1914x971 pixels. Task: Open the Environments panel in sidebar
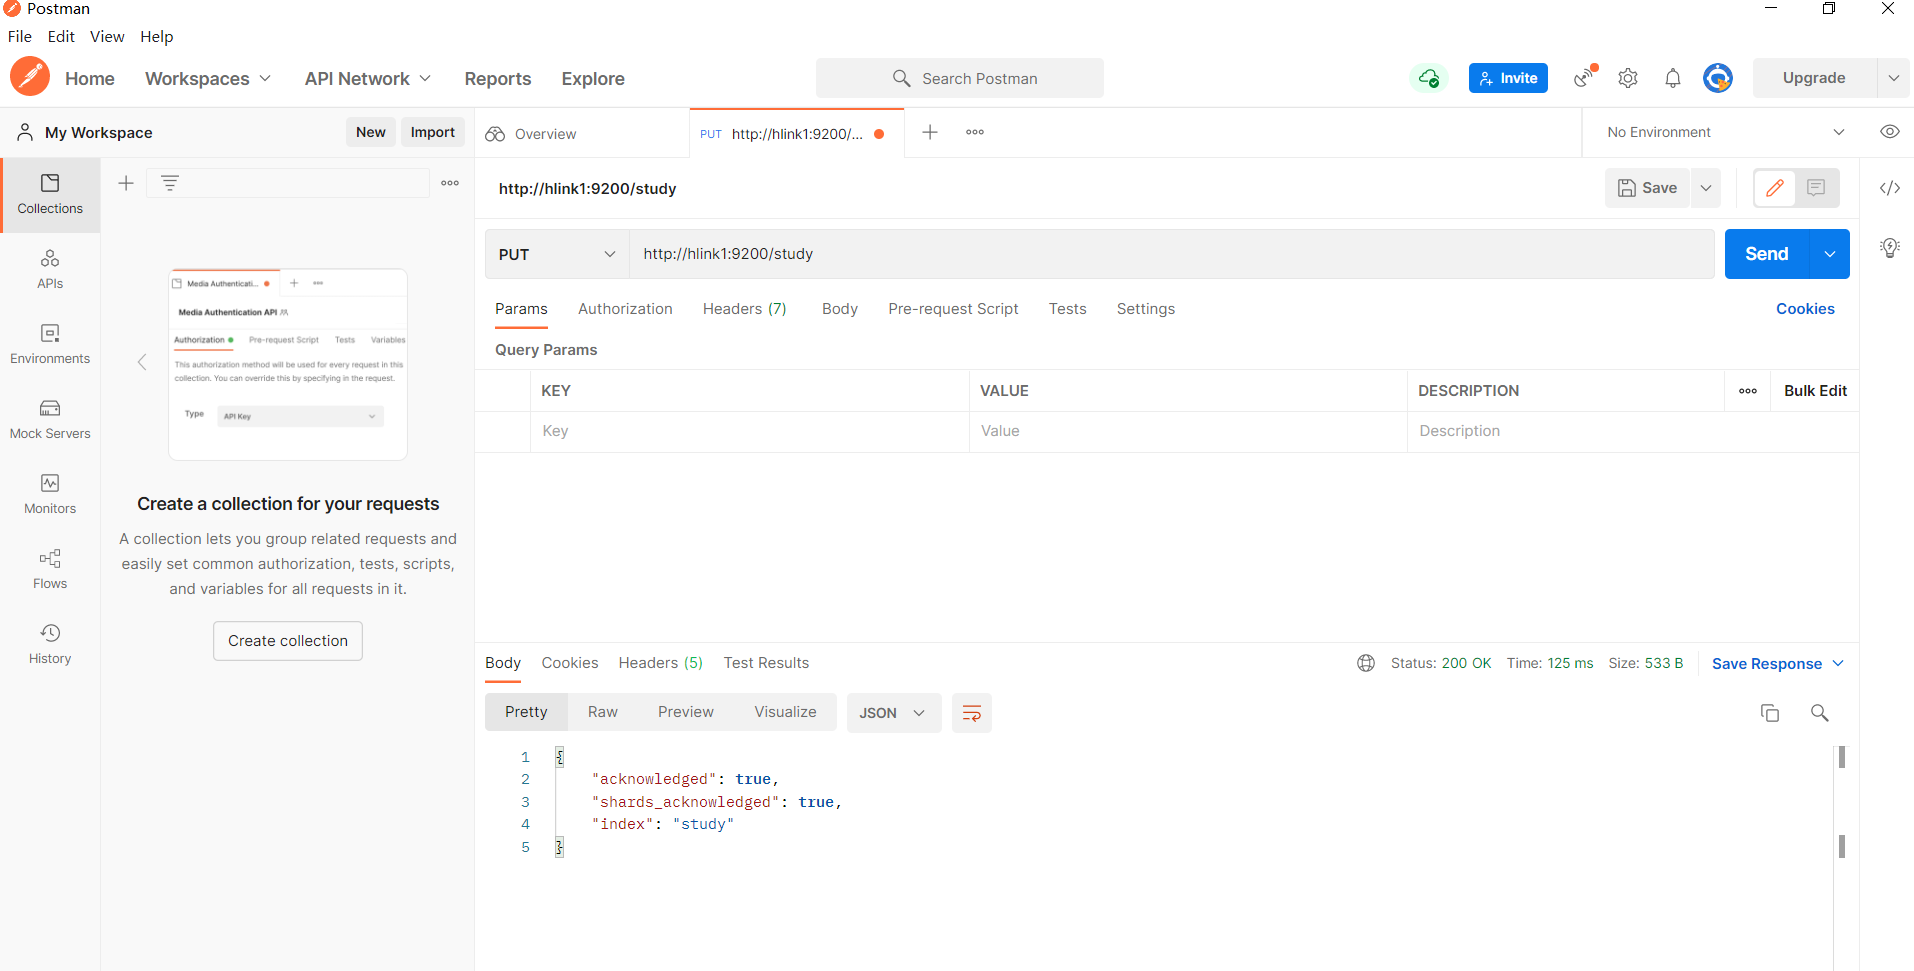(50, 344)
